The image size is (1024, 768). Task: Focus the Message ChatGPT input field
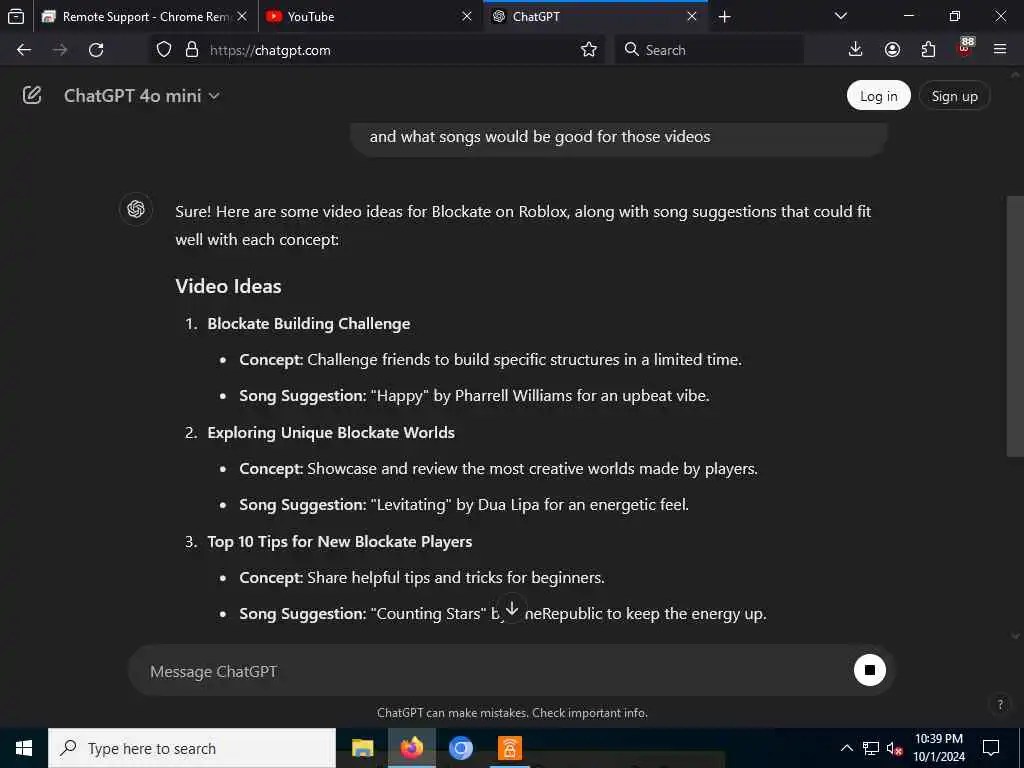pos(496,671)
